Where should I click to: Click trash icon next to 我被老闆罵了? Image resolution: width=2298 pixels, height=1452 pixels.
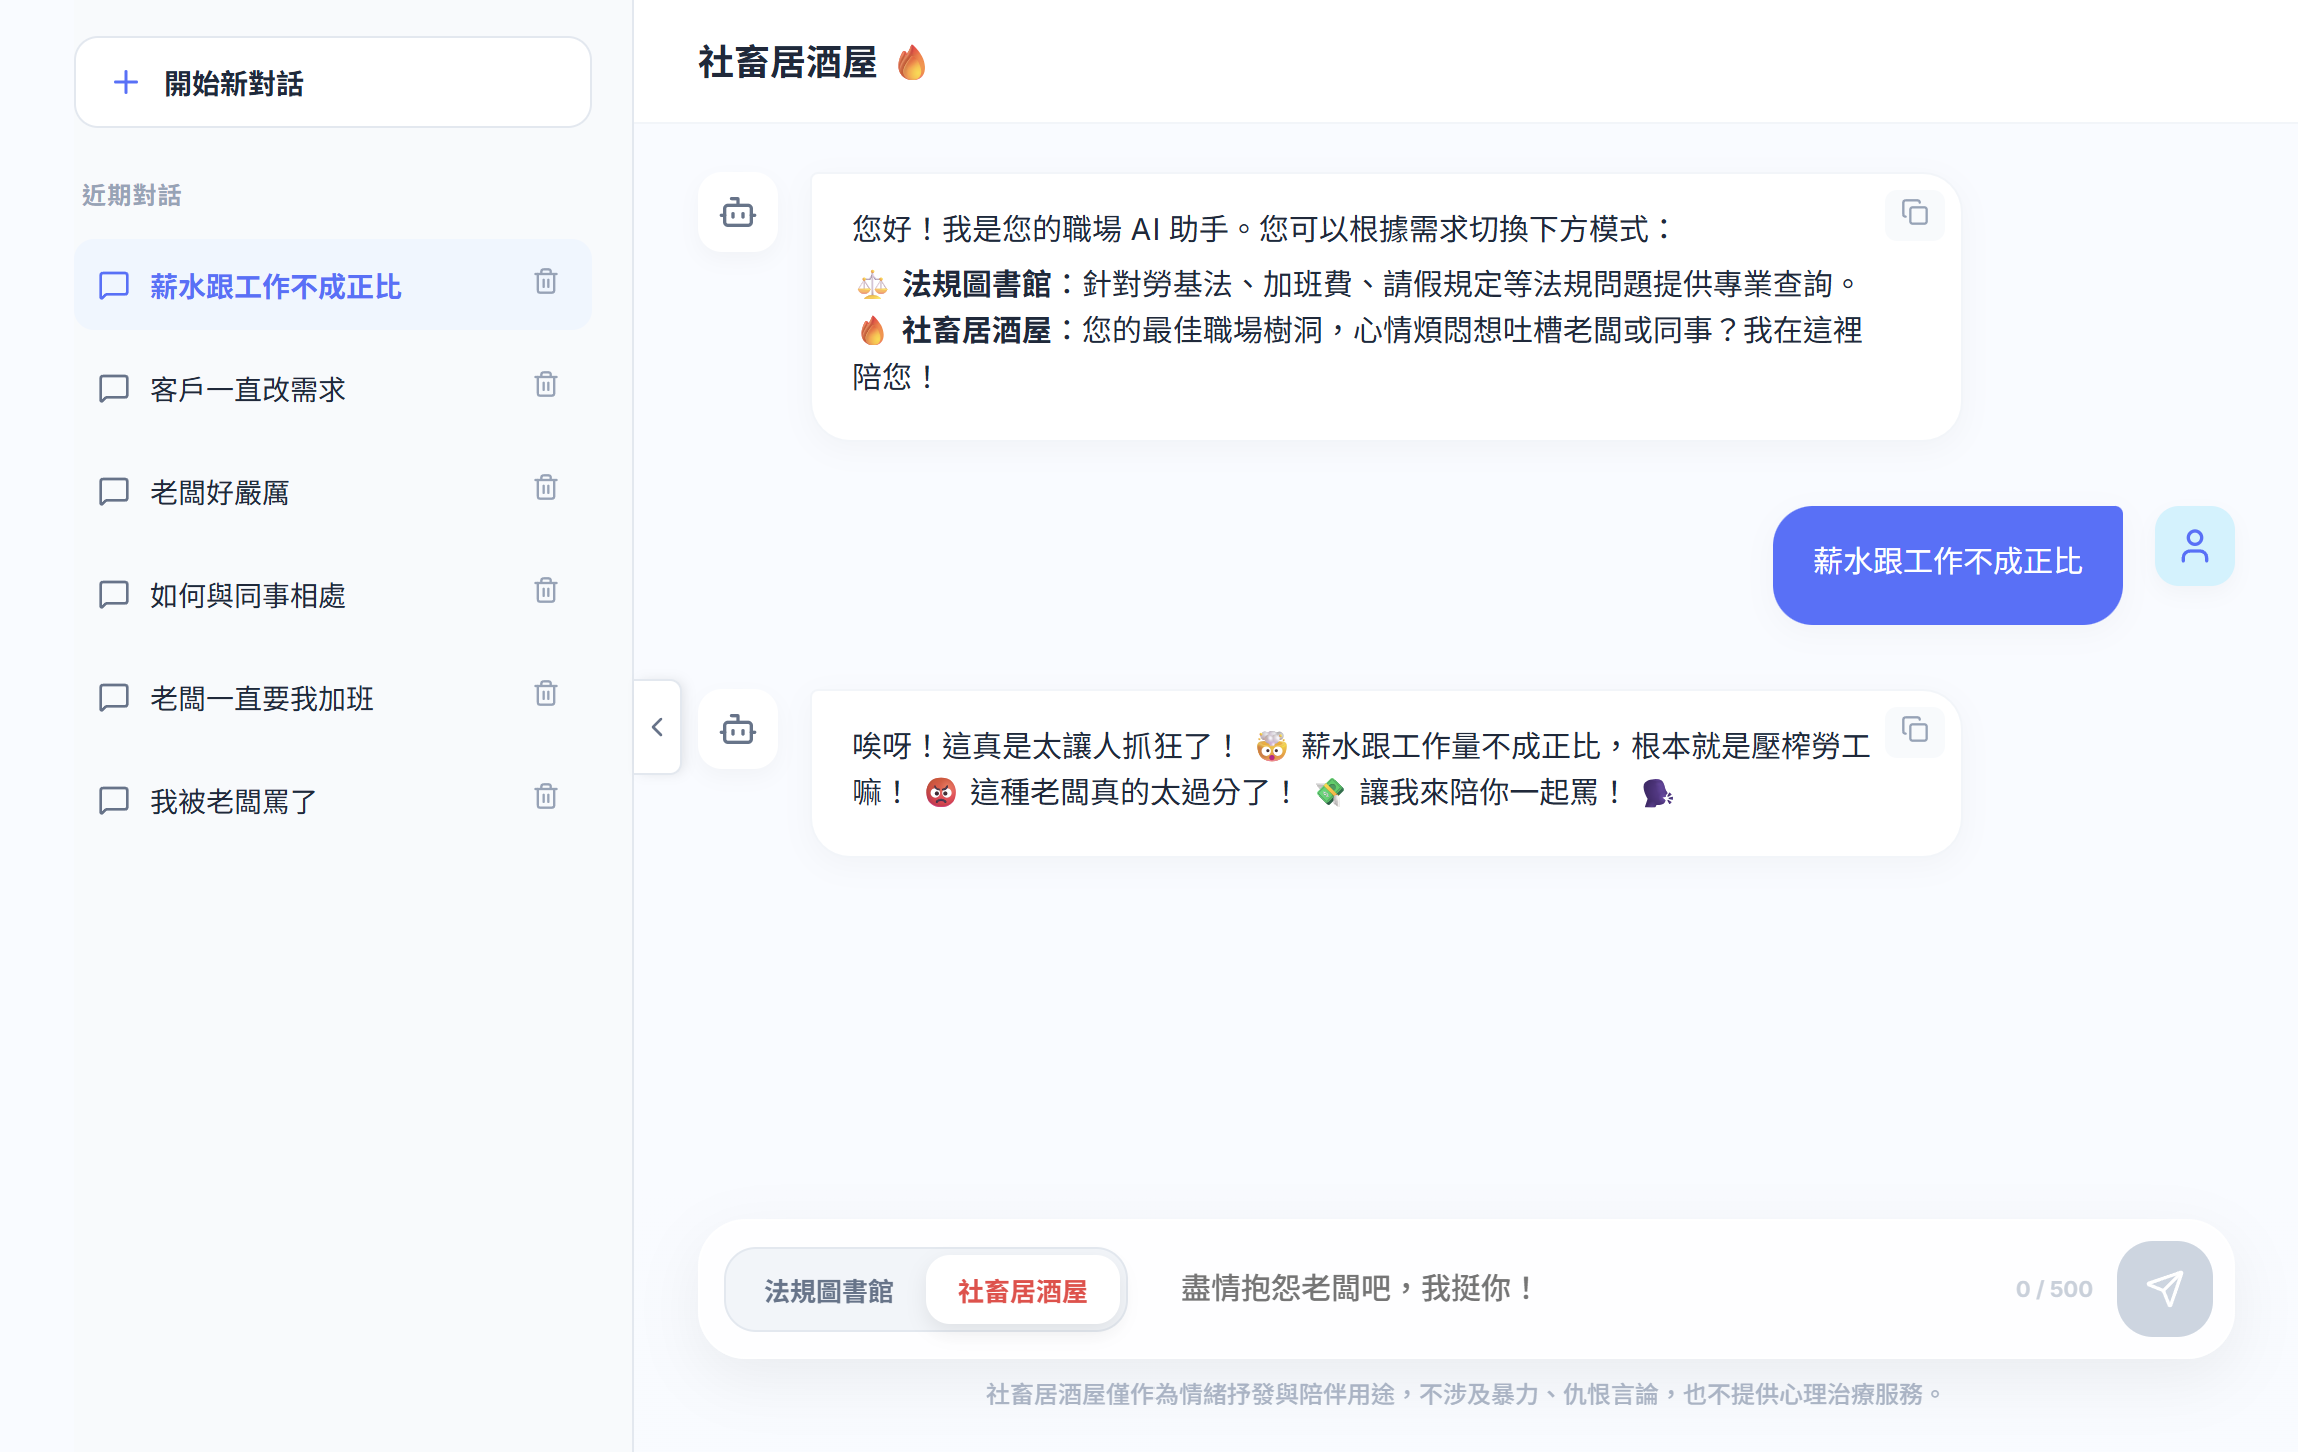545,798
